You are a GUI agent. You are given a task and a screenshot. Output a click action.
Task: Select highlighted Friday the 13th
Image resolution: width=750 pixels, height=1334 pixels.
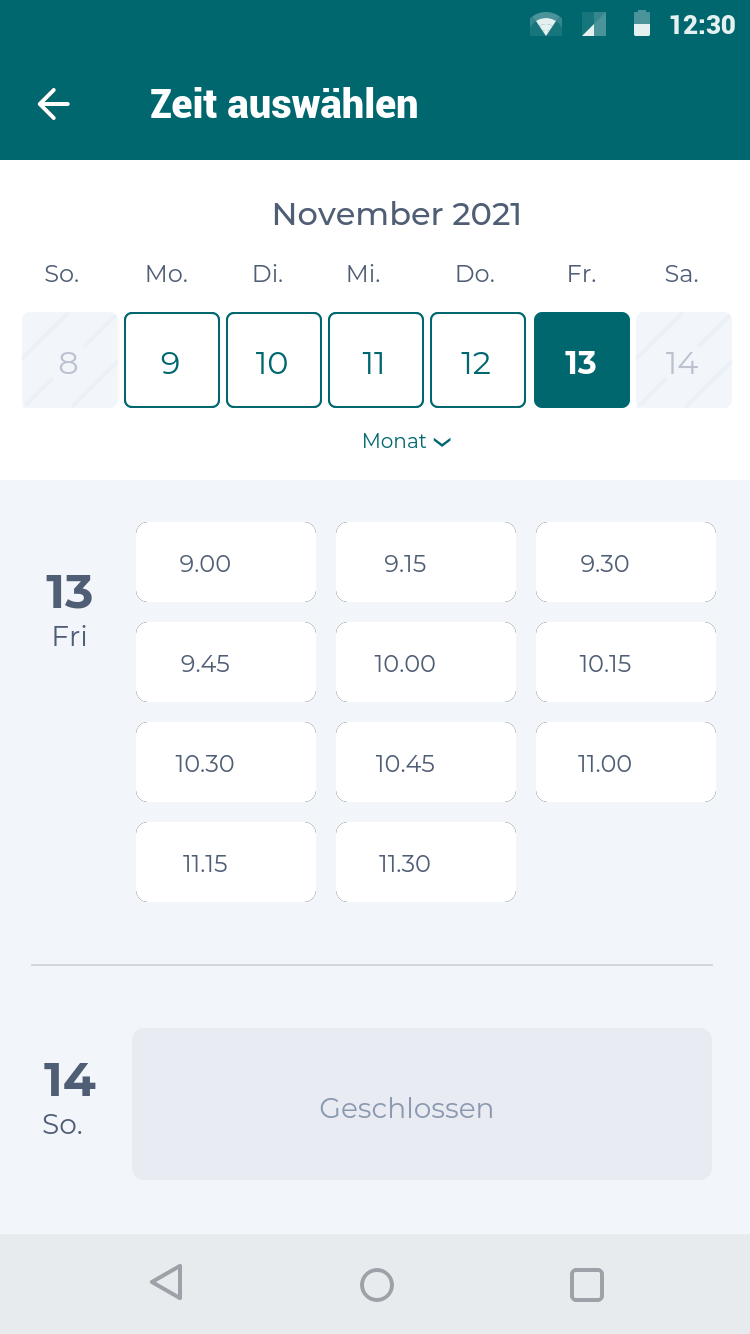click(582, 360)
